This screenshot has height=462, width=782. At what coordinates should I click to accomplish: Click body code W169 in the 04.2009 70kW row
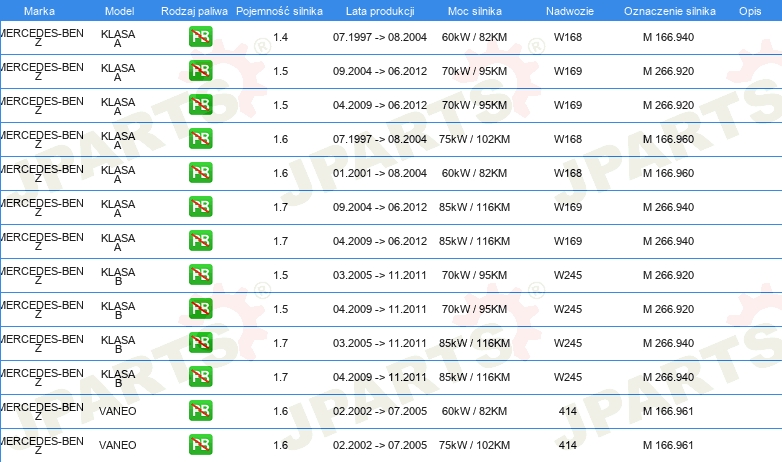point(568,105)
